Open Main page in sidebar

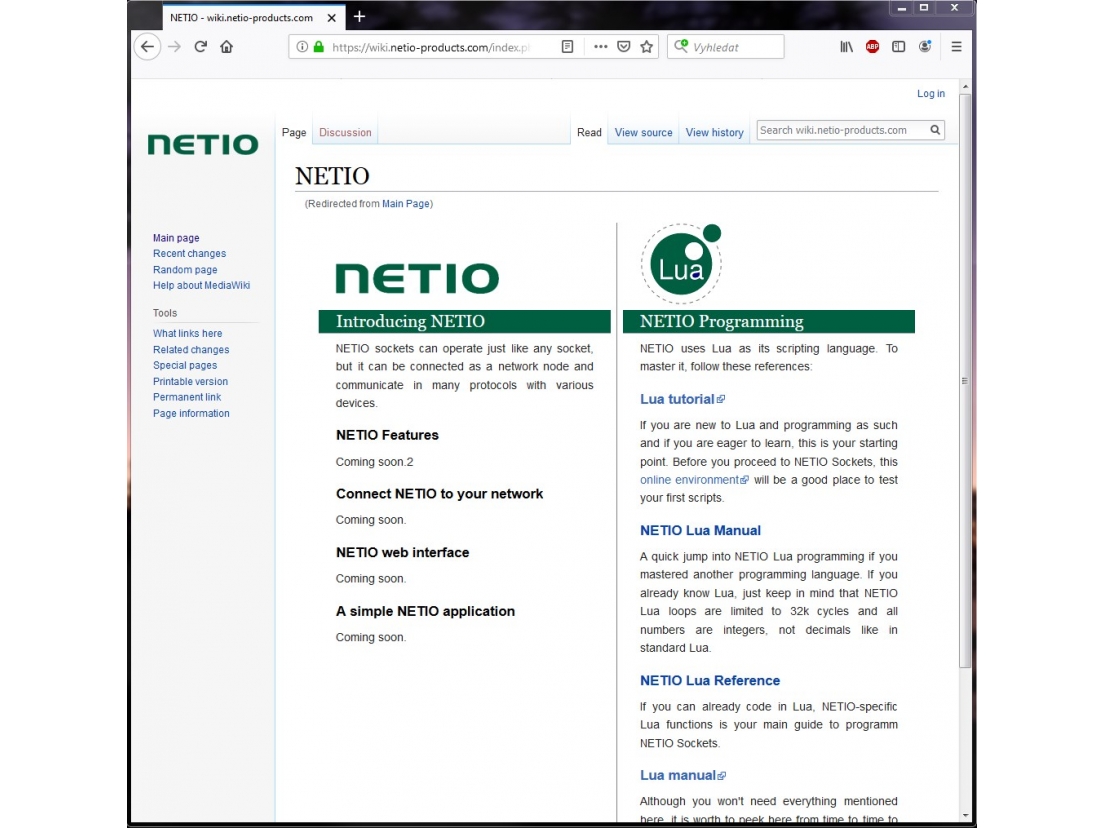click(x=176, y=238)
